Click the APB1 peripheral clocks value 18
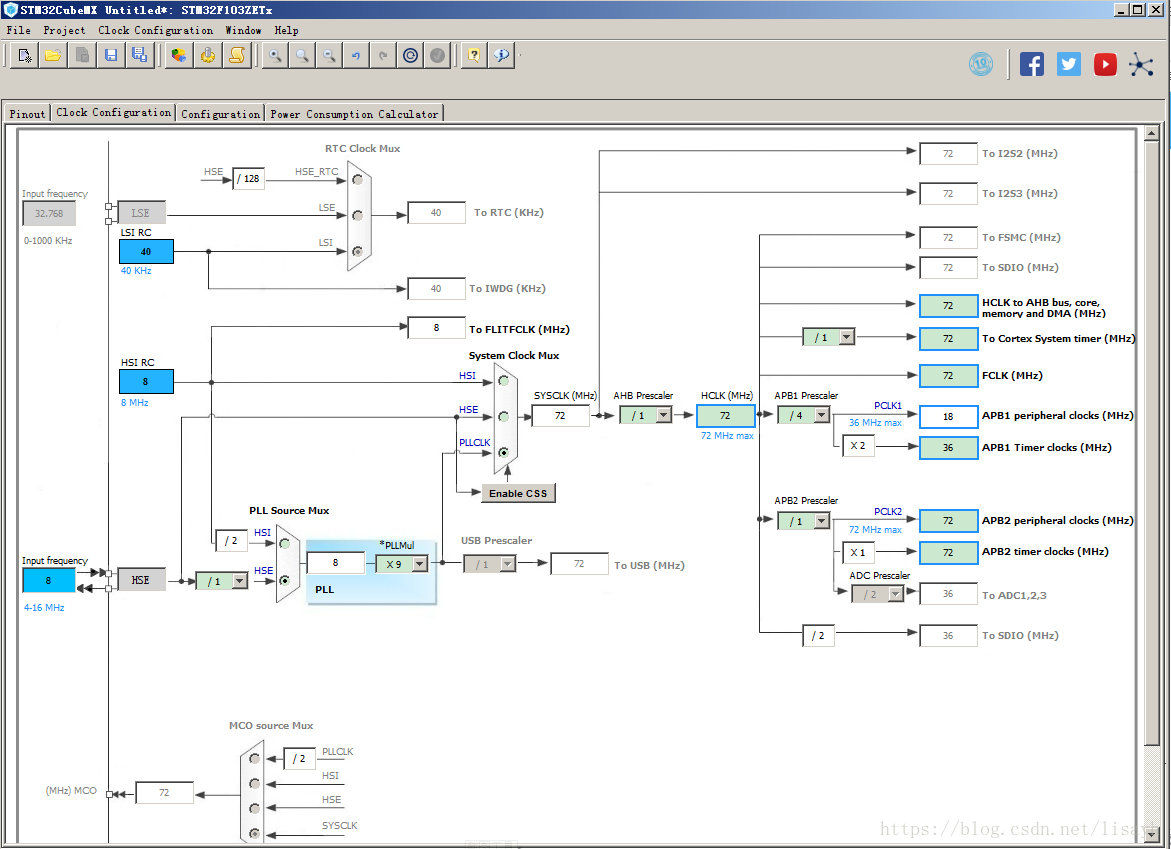This screenshot has width=1171, height=849. click(948, 417)
